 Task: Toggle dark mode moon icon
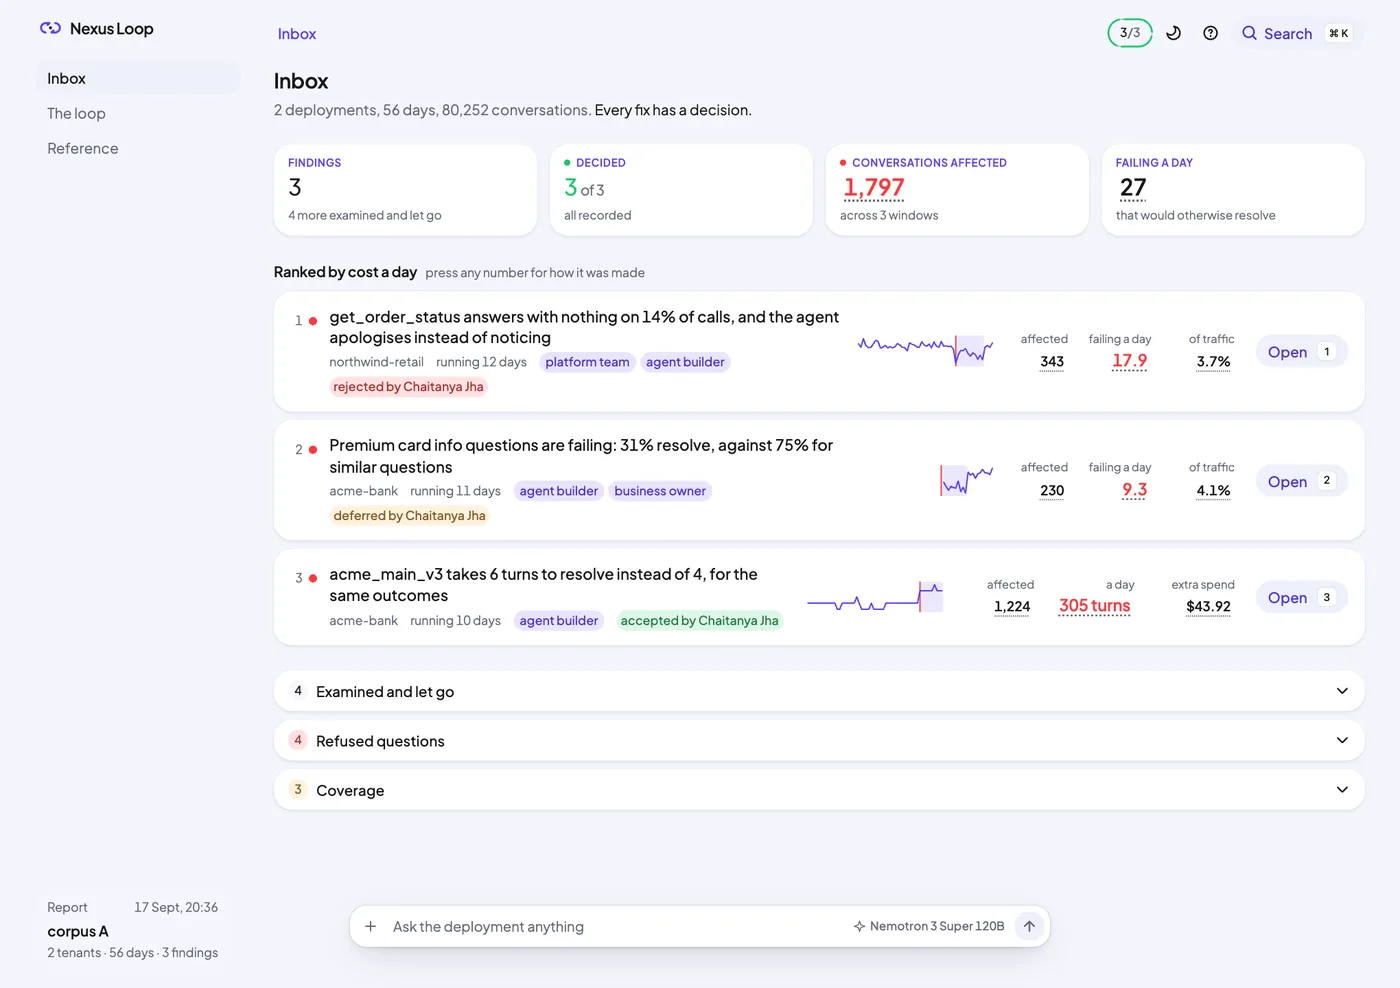[x=1174, y=33]
